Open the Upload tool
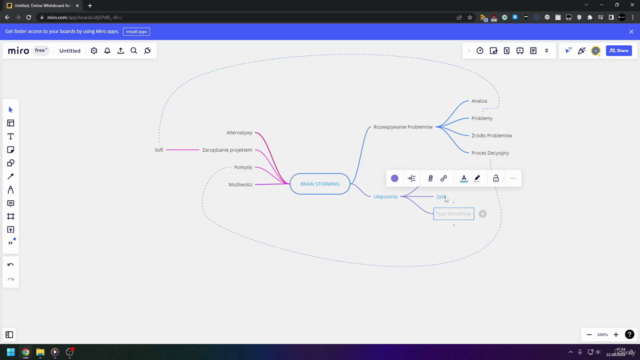640x360 pixels. click(x=11, y=230)
